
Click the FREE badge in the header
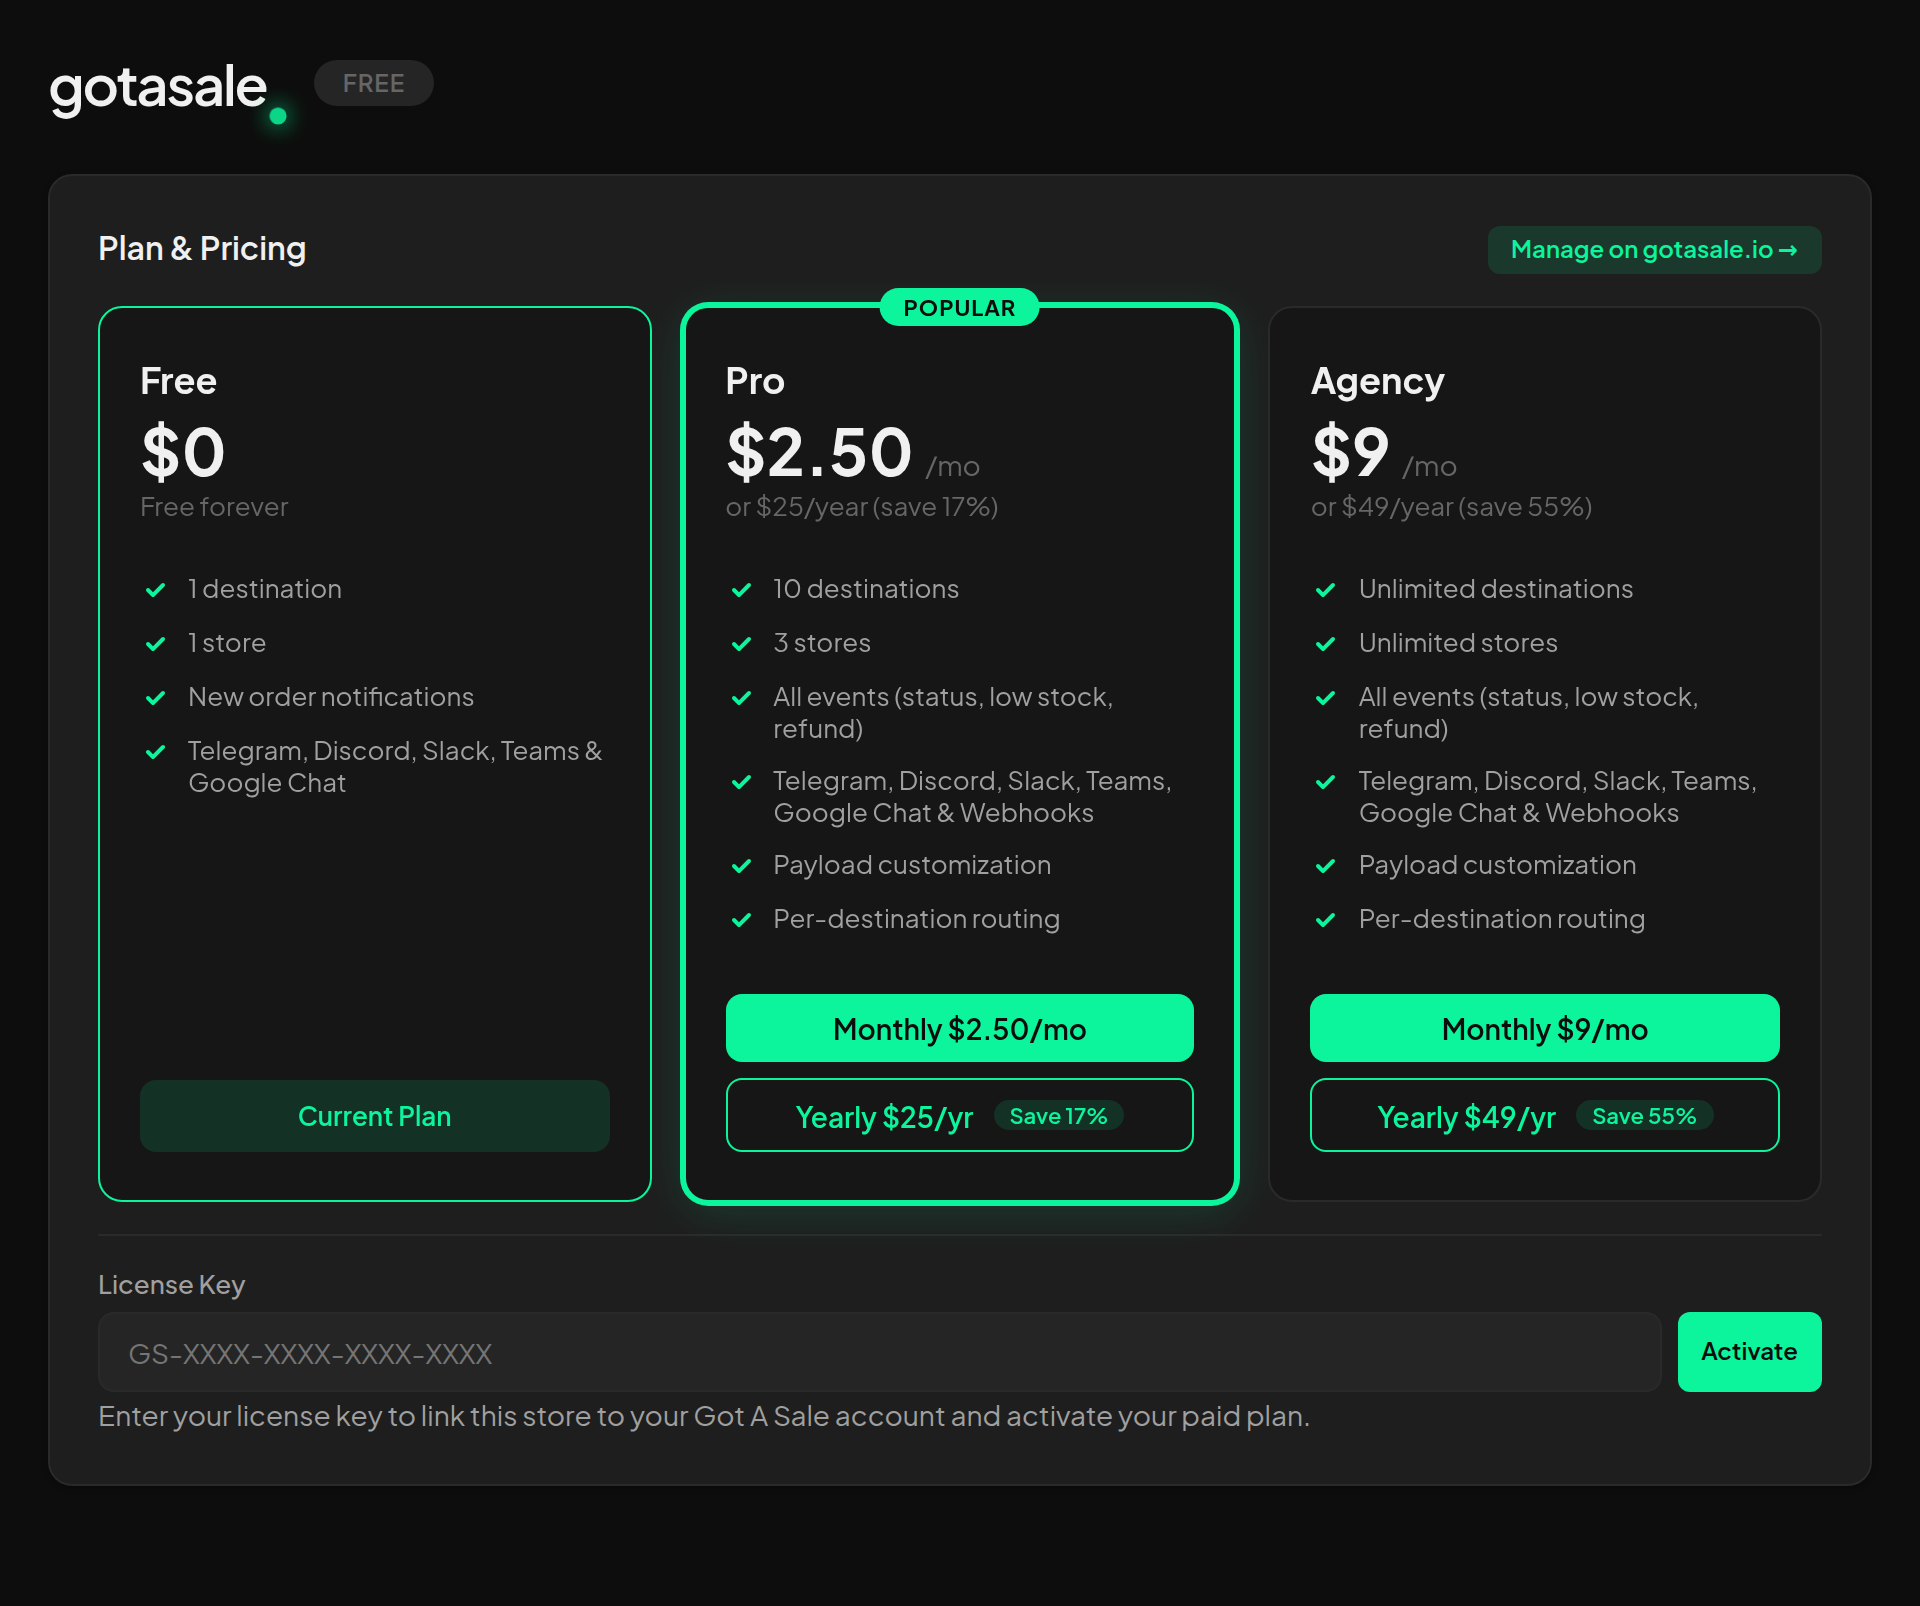(373, 82)
